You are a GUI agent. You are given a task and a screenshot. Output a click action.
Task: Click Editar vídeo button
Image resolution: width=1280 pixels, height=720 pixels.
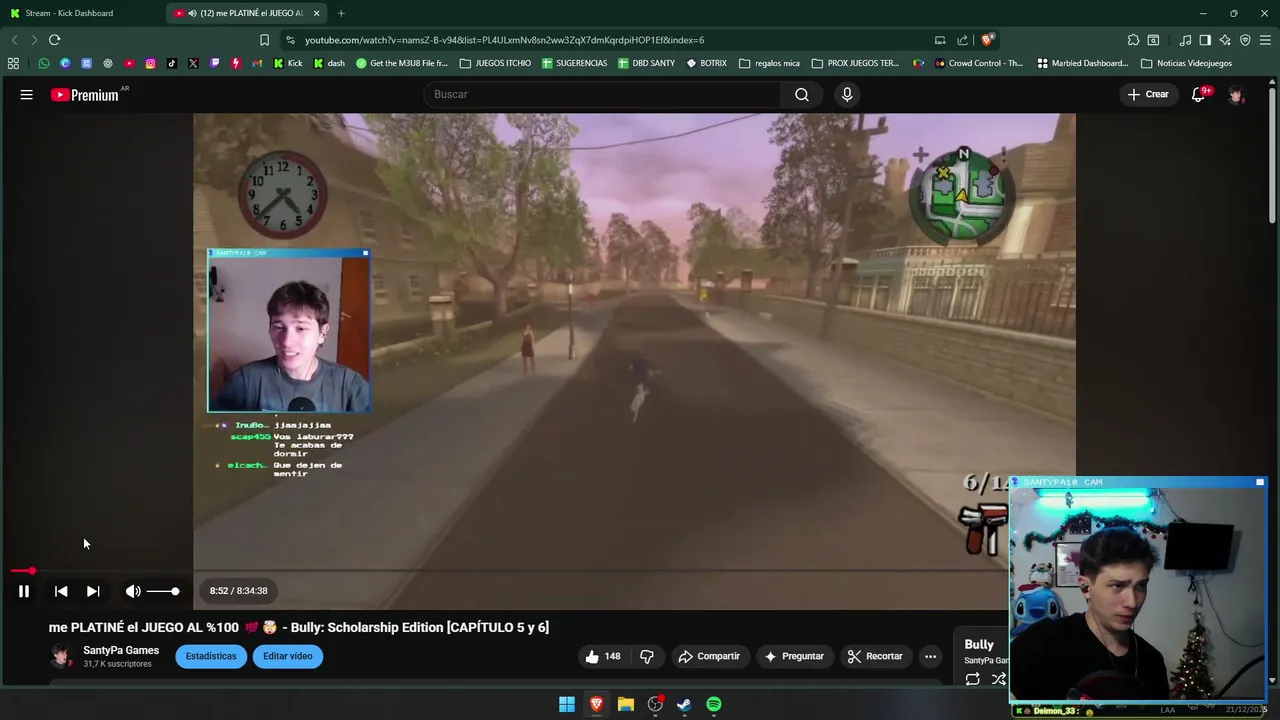[288, 656]
